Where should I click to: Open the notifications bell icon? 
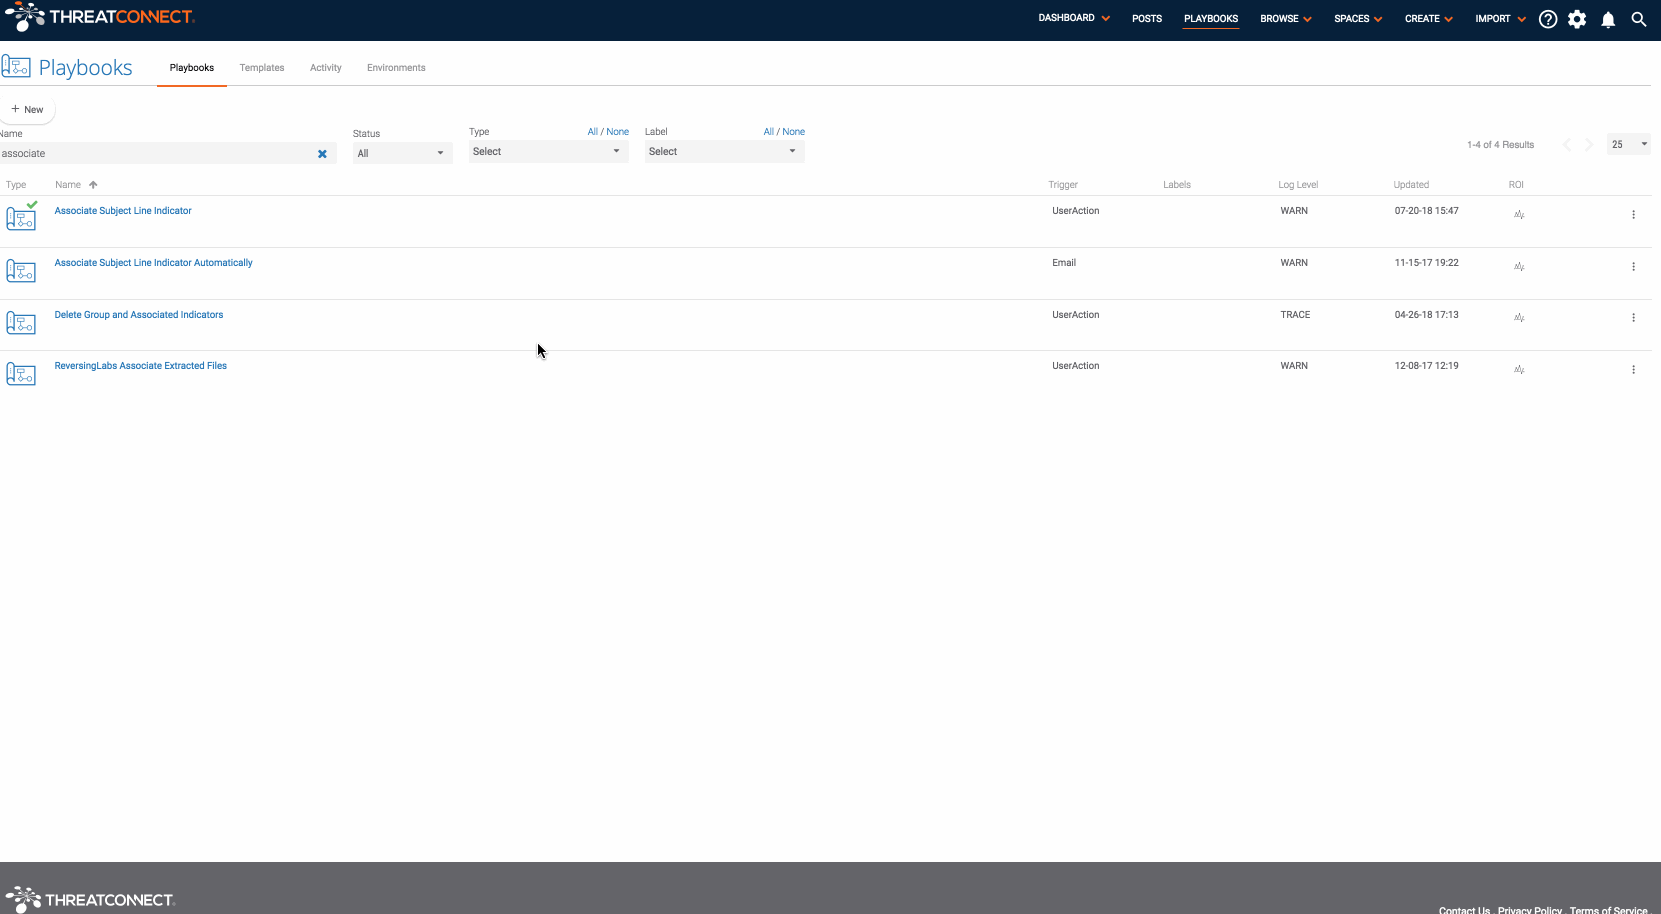coord(1608,19)
